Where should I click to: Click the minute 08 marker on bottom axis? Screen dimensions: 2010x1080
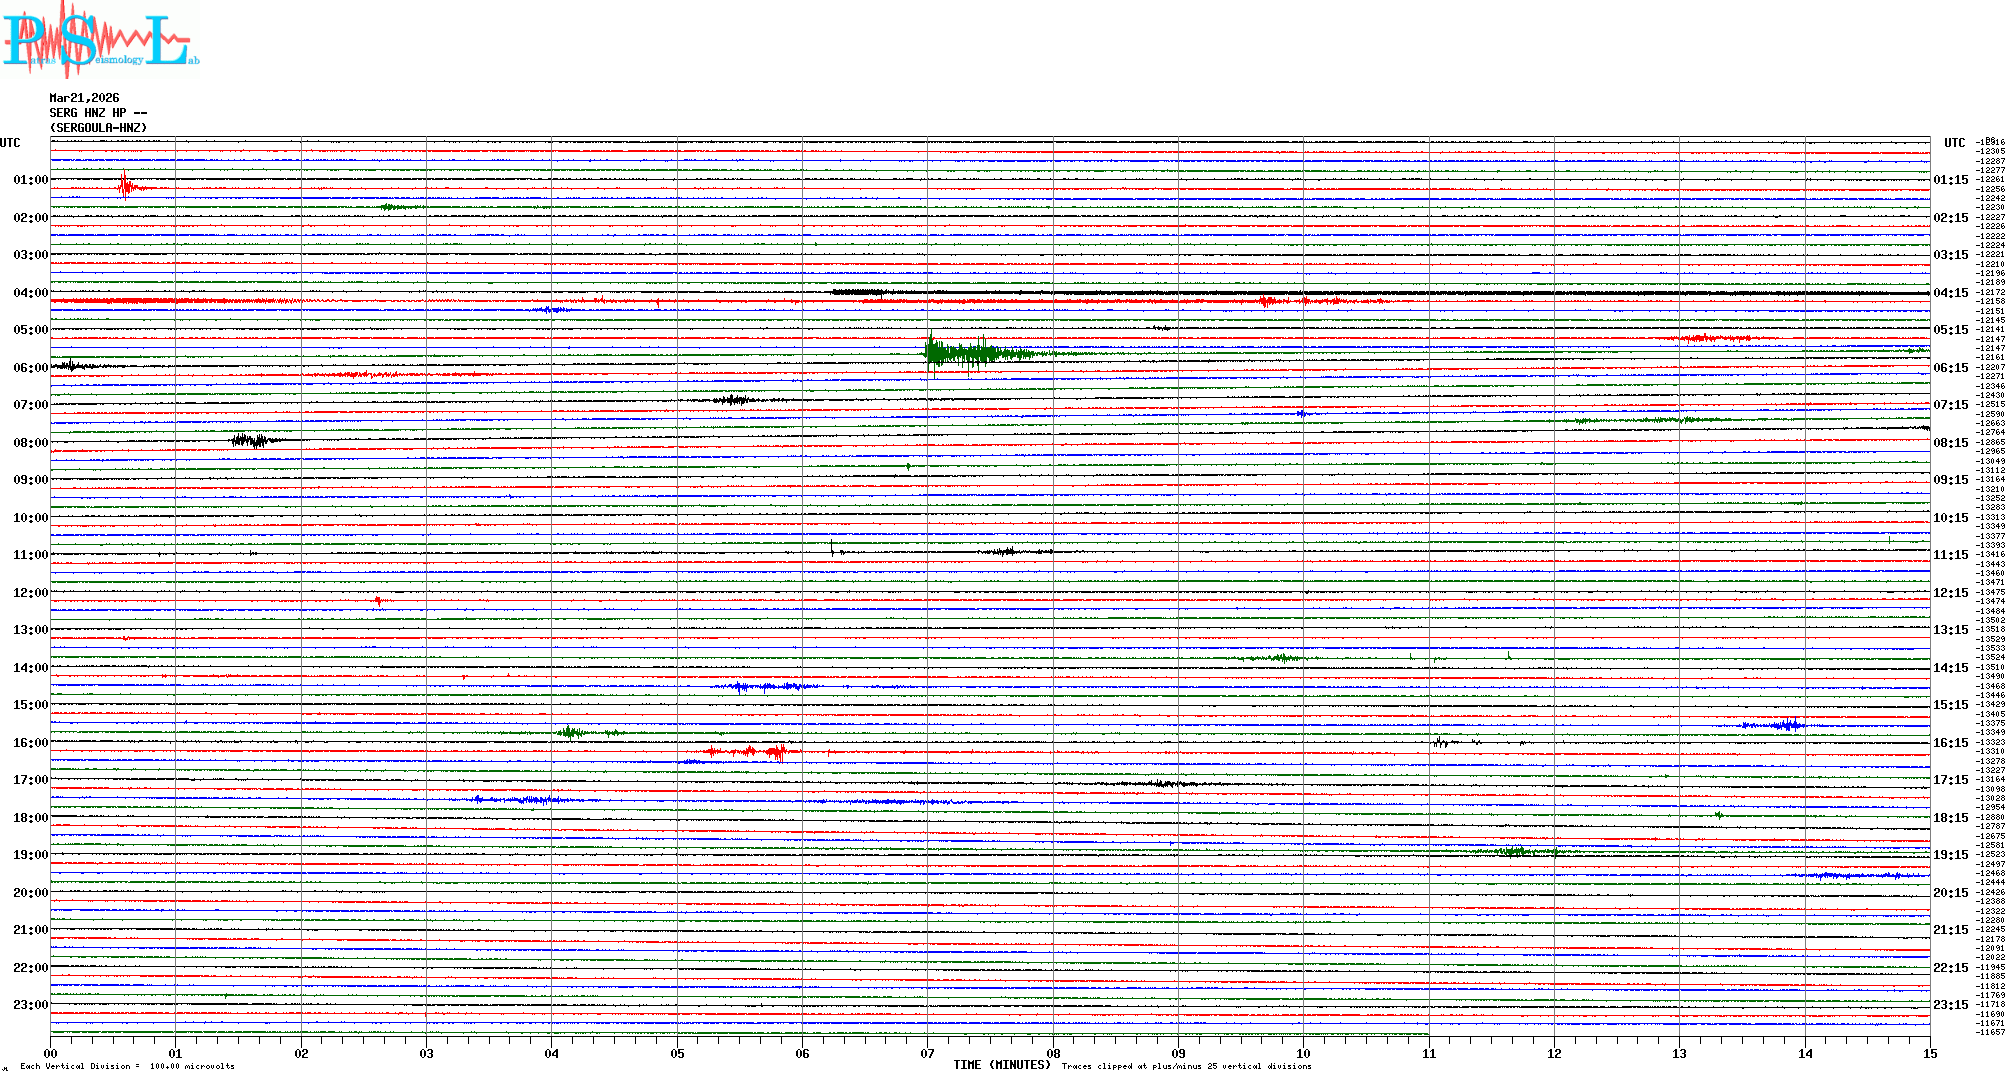(1053, 1053)
